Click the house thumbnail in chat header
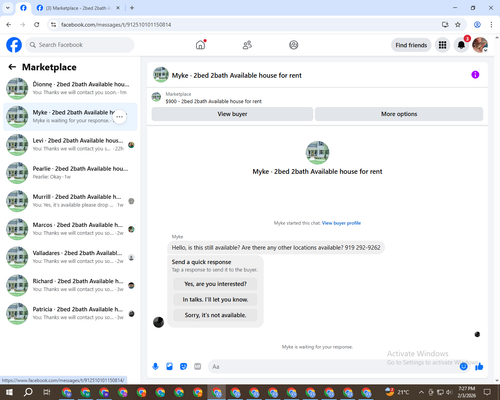Viewport: 500px width, 400px height. point(161,75)
